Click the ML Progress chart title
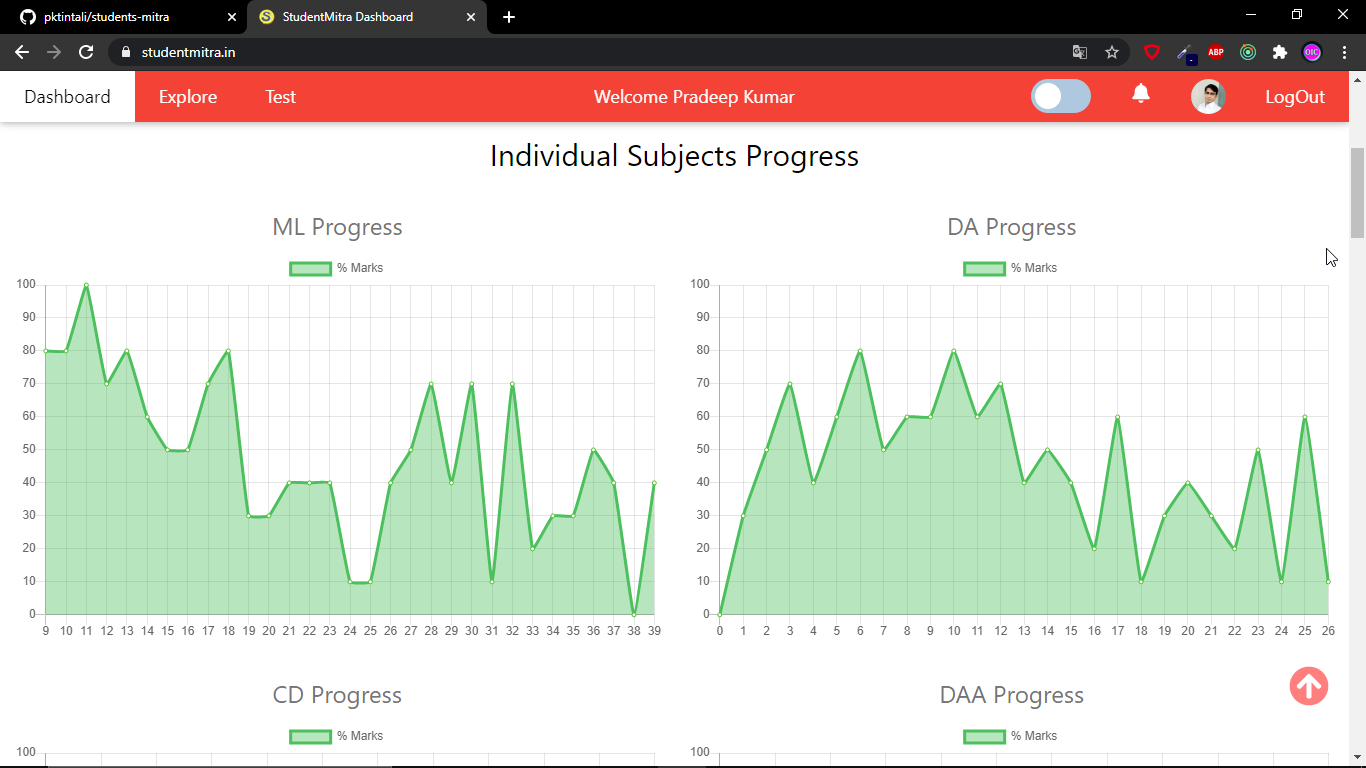 click(337, 227)
